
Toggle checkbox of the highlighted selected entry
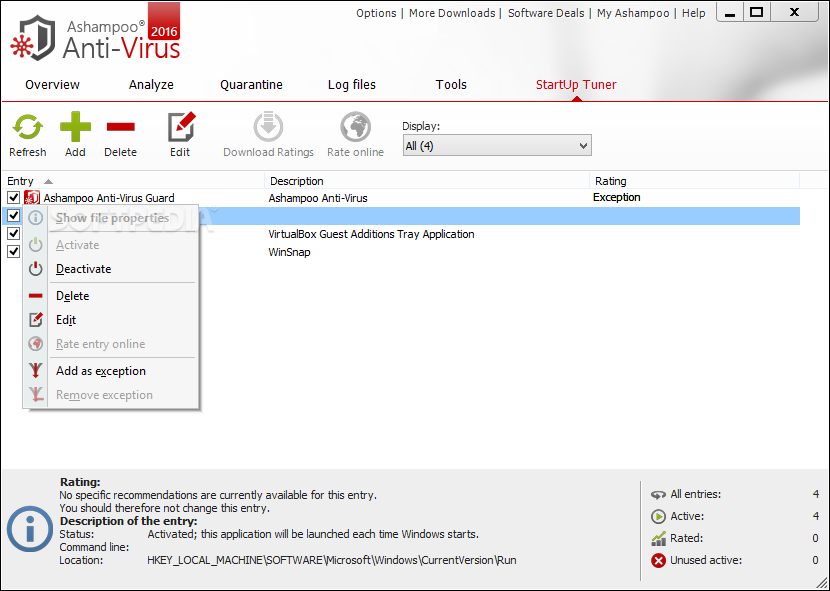13,216
